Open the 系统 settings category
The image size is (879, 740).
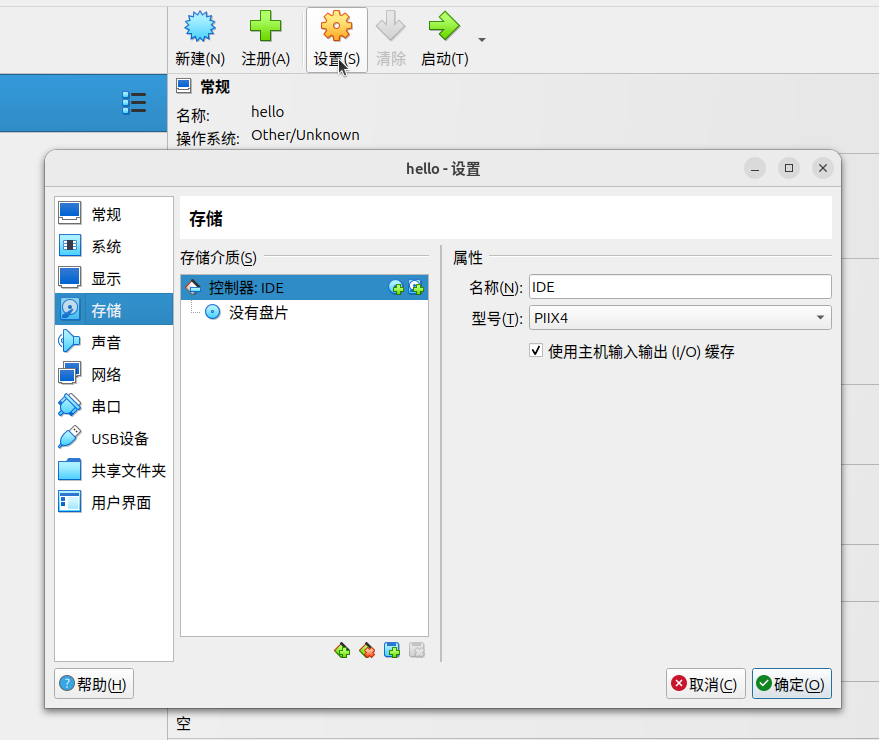point(106,247)
